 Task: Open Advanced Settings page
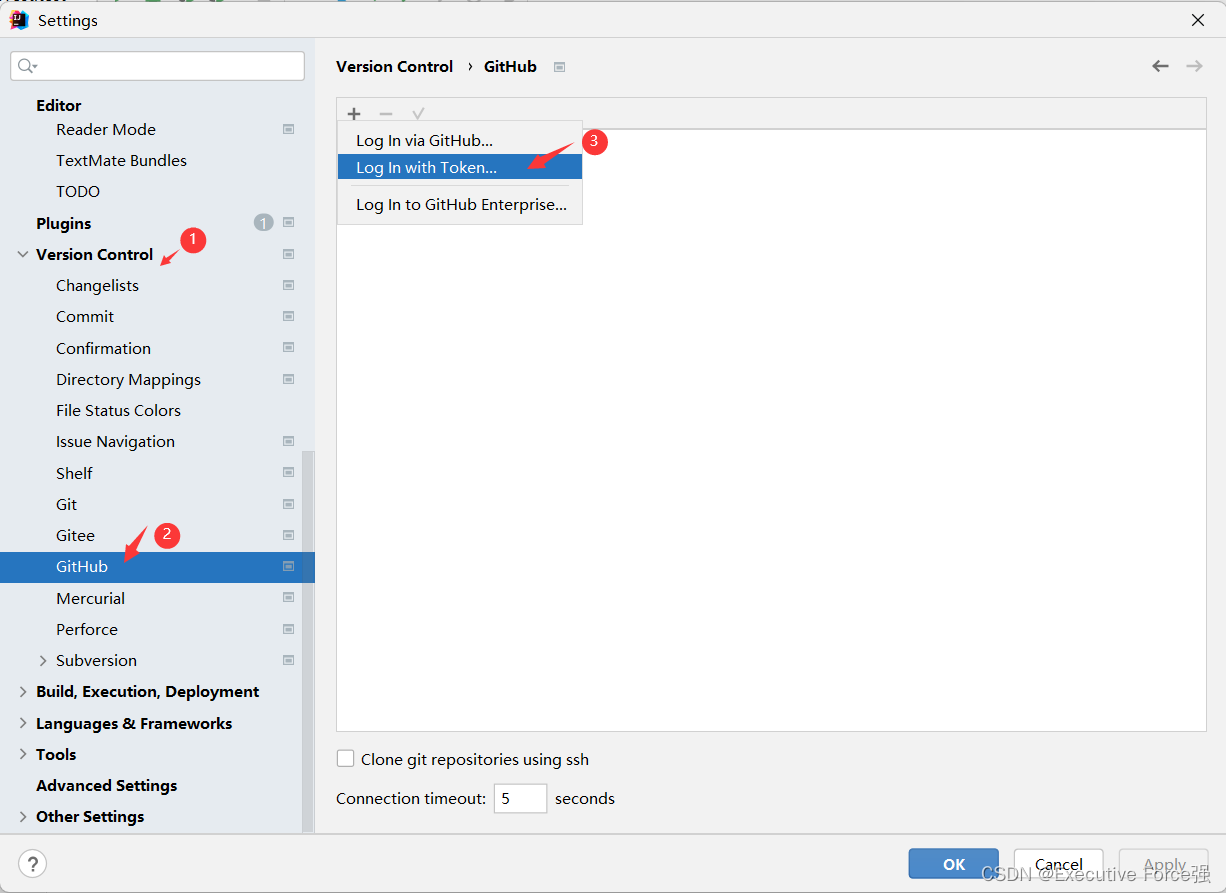click(x=106, y=785)
